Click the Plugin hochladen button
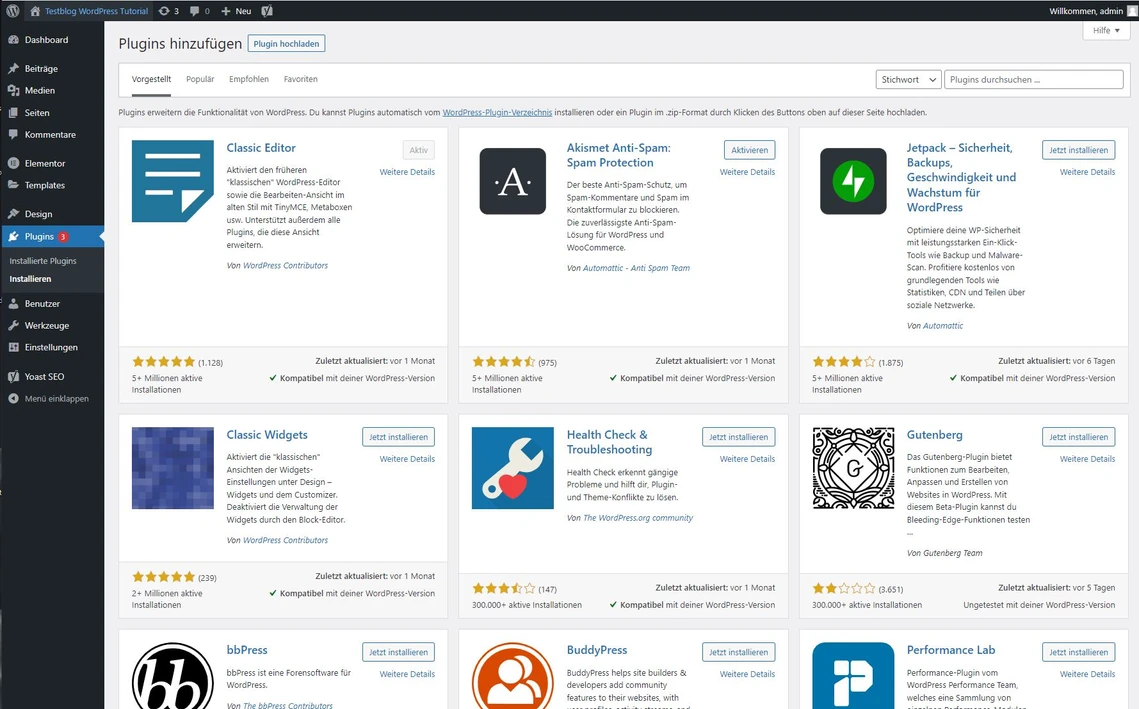Screen dimensions: 1139x709 point(286,44)
